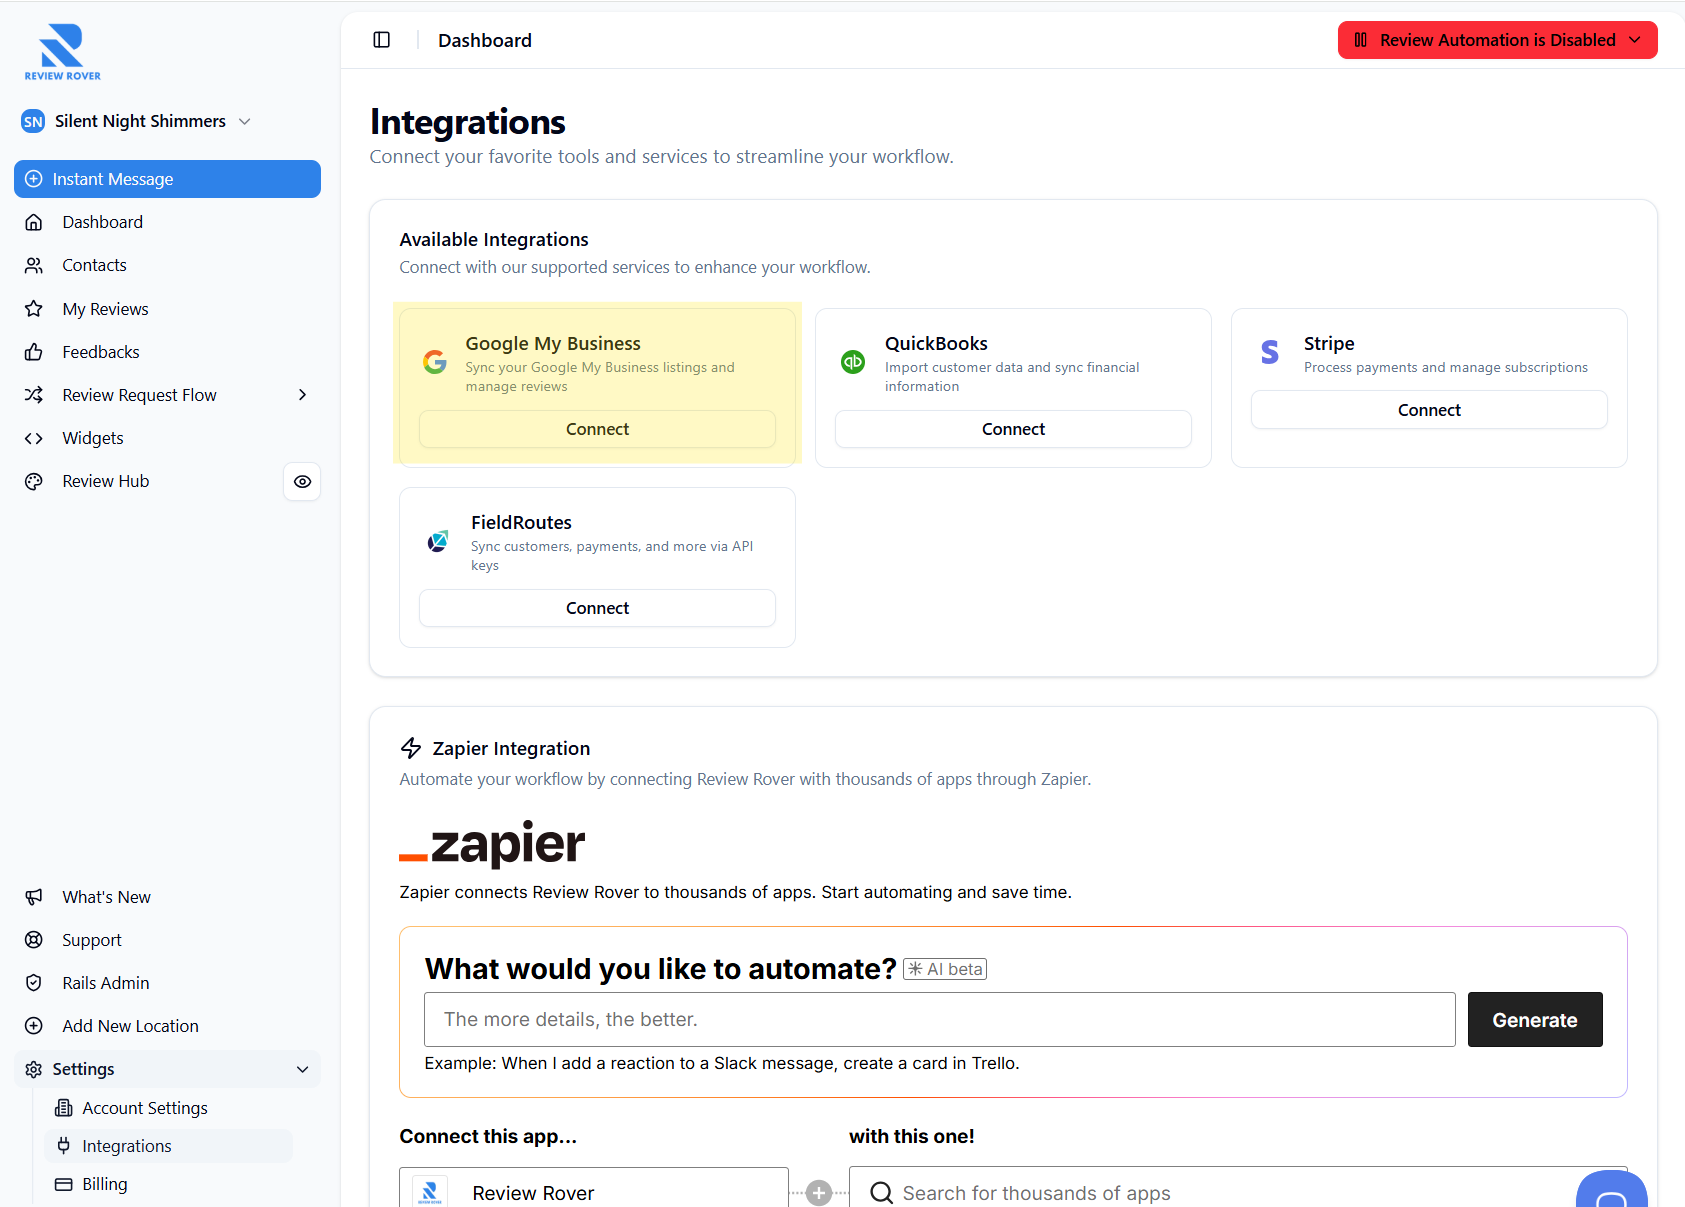
Task: Open Feedbacks page
Action: 101,352
